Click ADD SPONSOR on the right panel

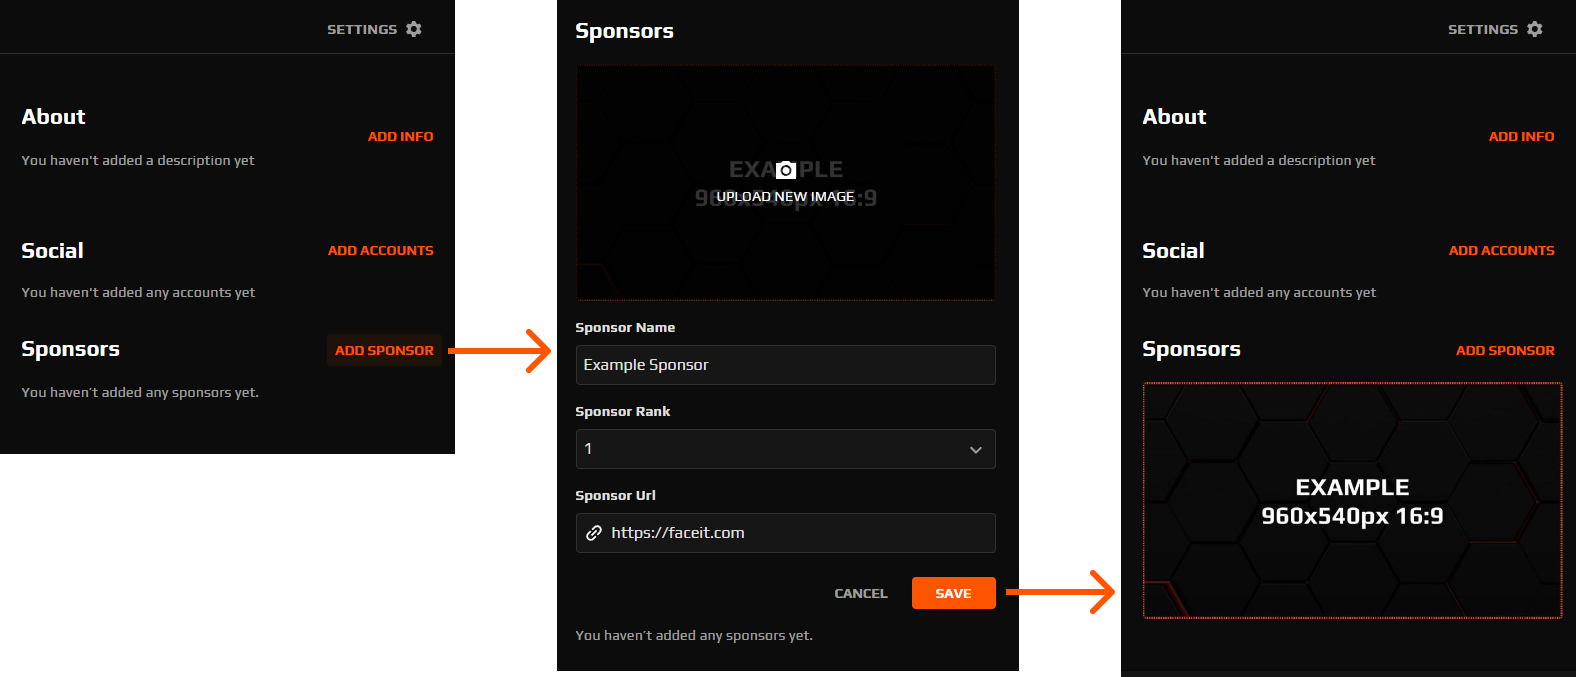pos(1505,350)
